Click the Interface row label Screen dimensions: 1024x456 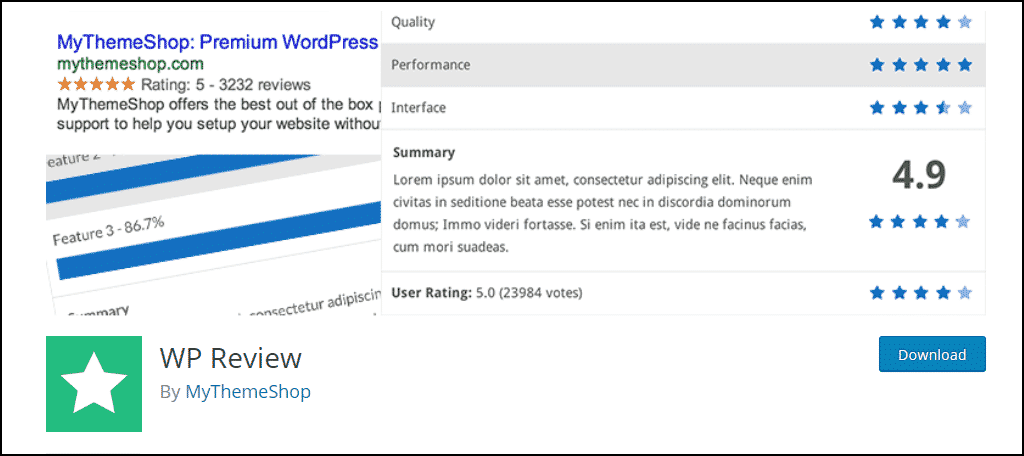(419, 108)
